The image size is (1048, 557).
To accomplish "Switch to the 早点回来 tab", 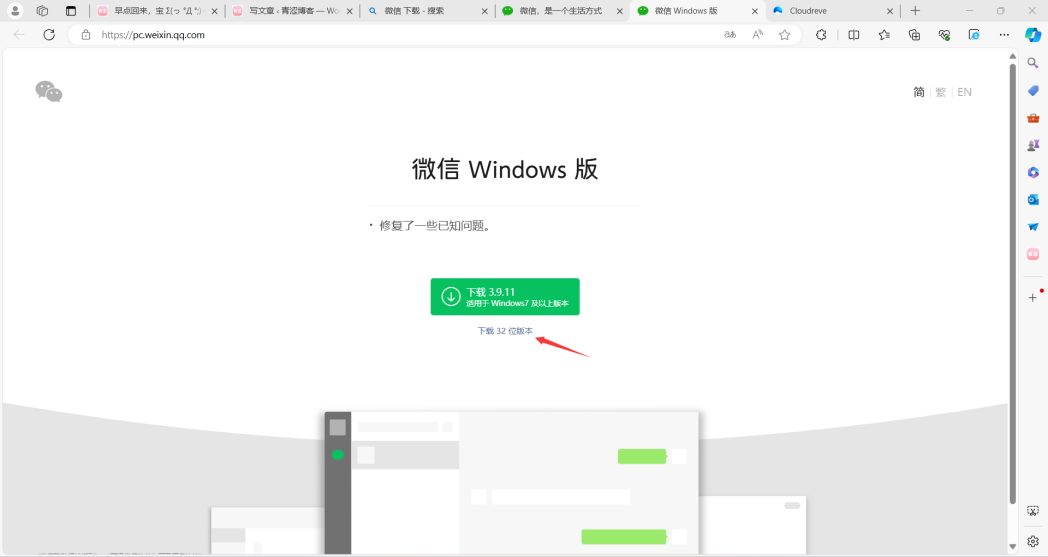I will [157, 11].
